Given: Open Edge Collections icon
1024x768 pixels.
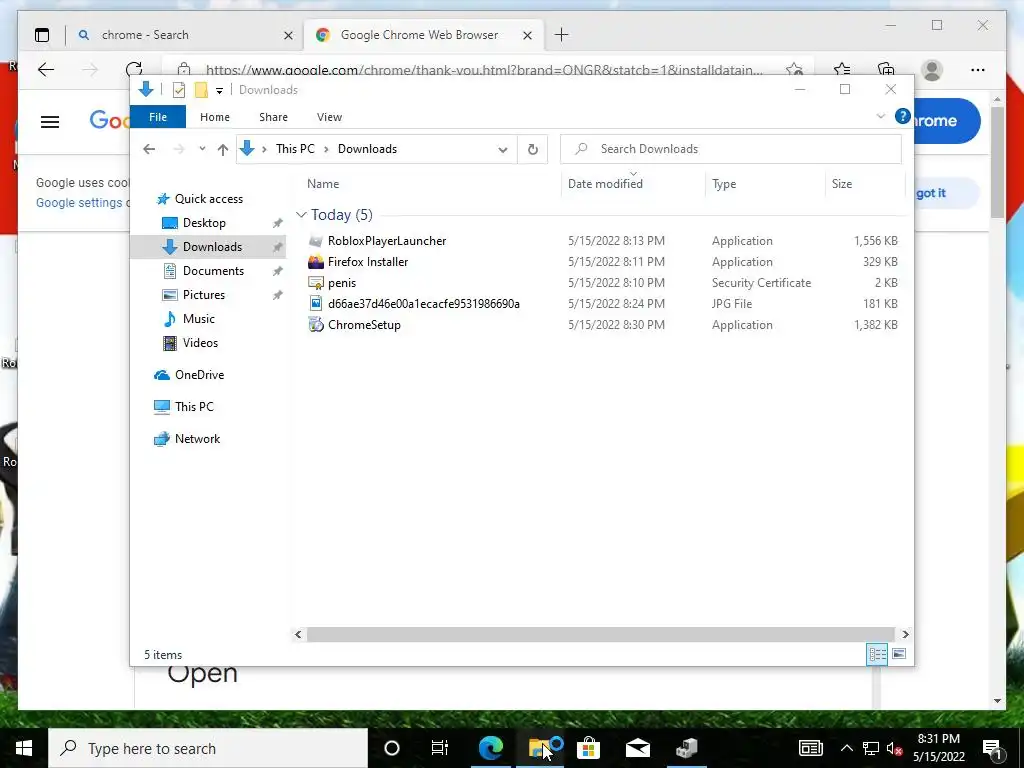Looking at the screenshot, I should pos(886,70).
